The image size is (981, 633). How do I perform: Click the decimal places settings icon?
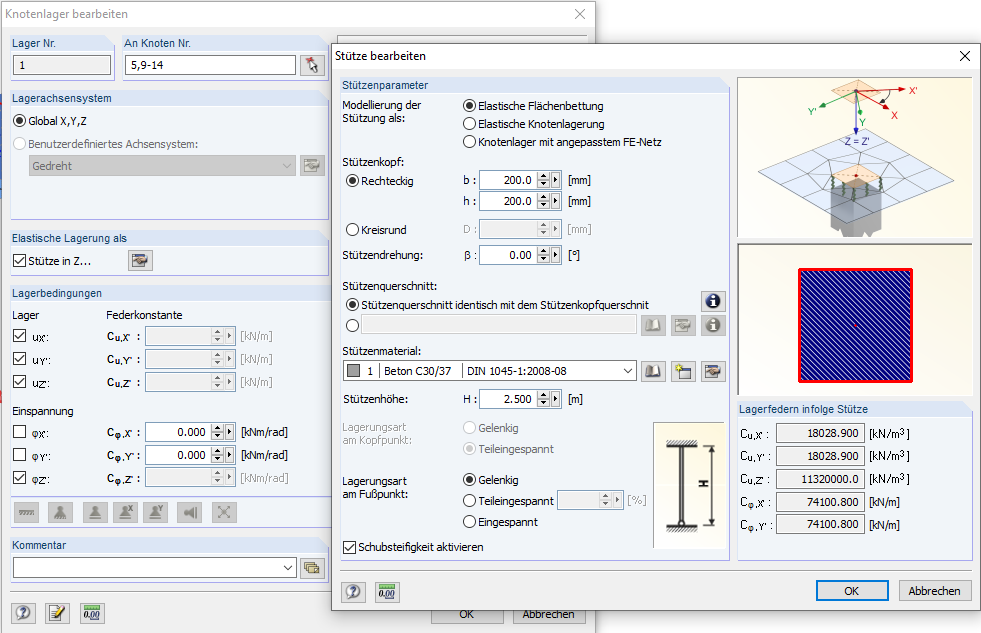click(x=386, y=592)
